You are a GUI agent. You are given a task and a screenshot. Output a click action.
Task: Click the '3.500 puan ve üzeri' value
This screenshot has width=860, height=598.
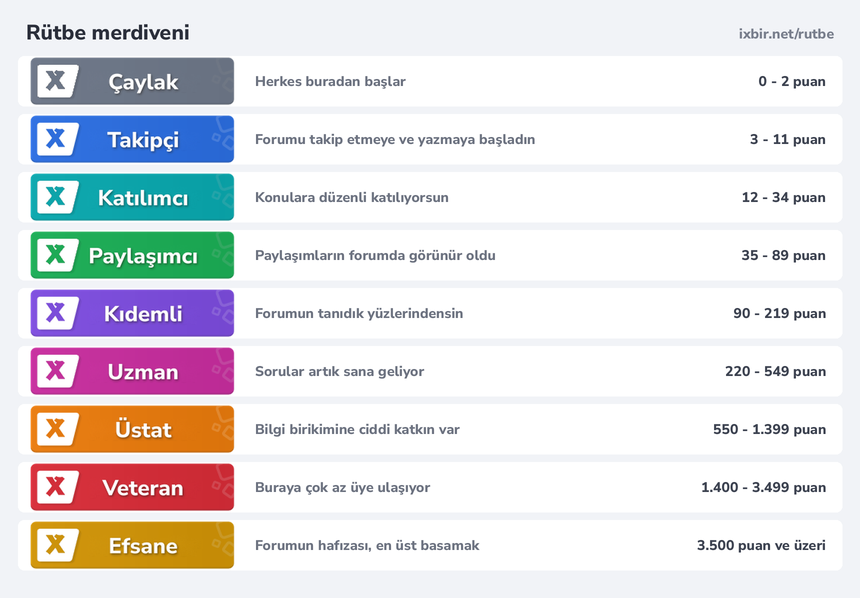pyautogui.click(x=761, y=545)
